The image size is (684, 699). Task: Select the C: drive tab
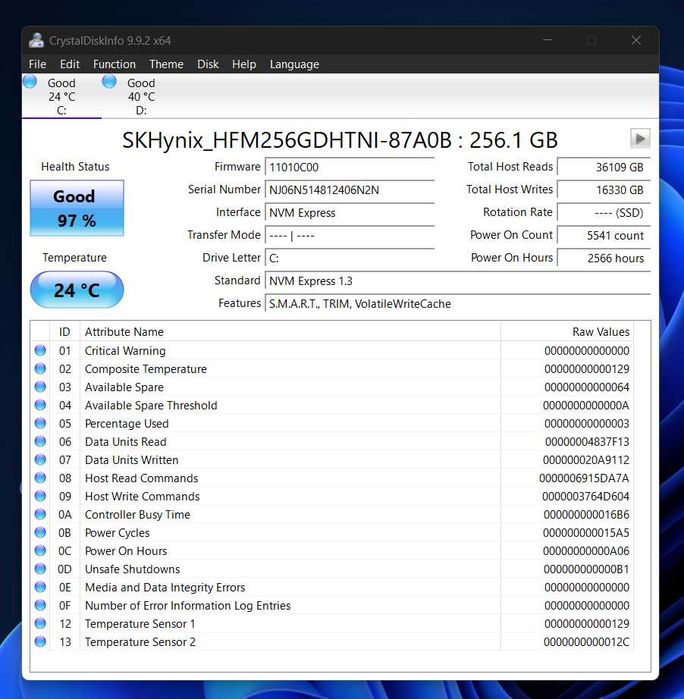pos(62,96)
